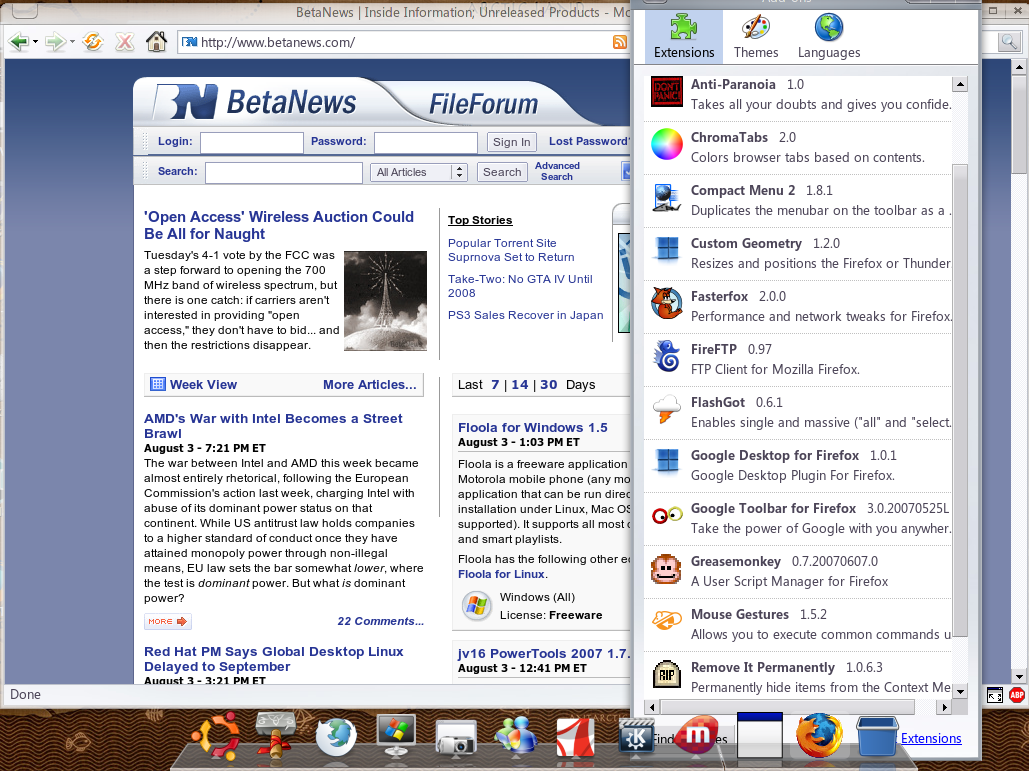Open the Lost Password link

(x=589, y=141)
